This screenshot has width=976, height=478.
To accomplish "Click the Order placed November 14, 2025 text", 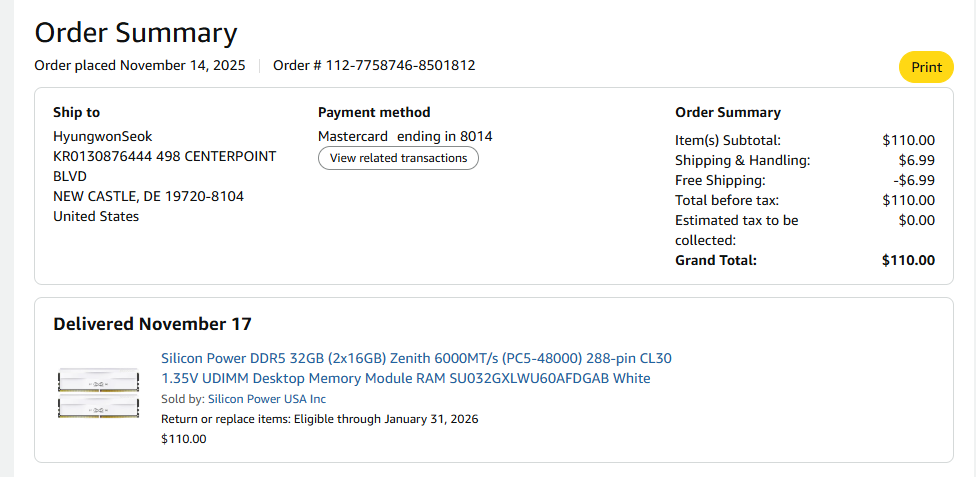I will pos(140,66).
